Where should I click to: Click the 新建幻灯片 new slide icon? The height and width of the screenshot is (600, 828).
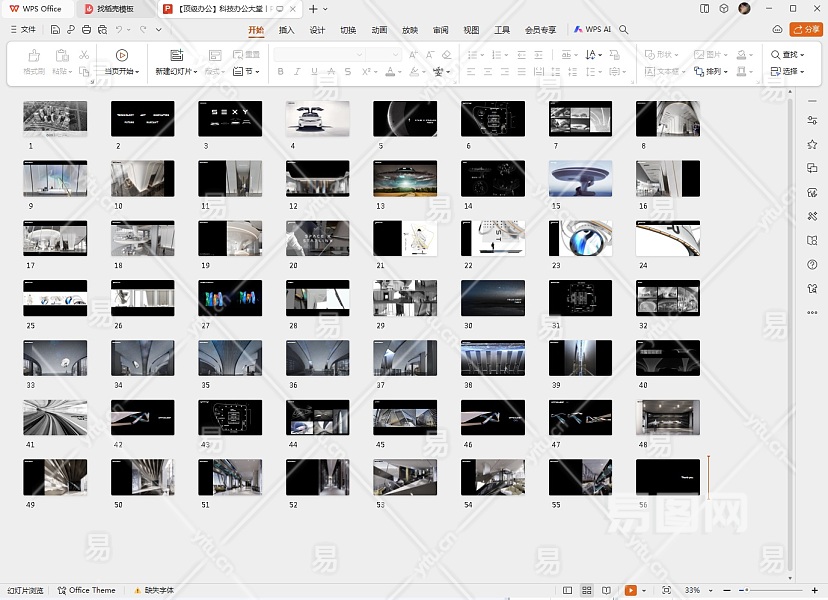177,55
